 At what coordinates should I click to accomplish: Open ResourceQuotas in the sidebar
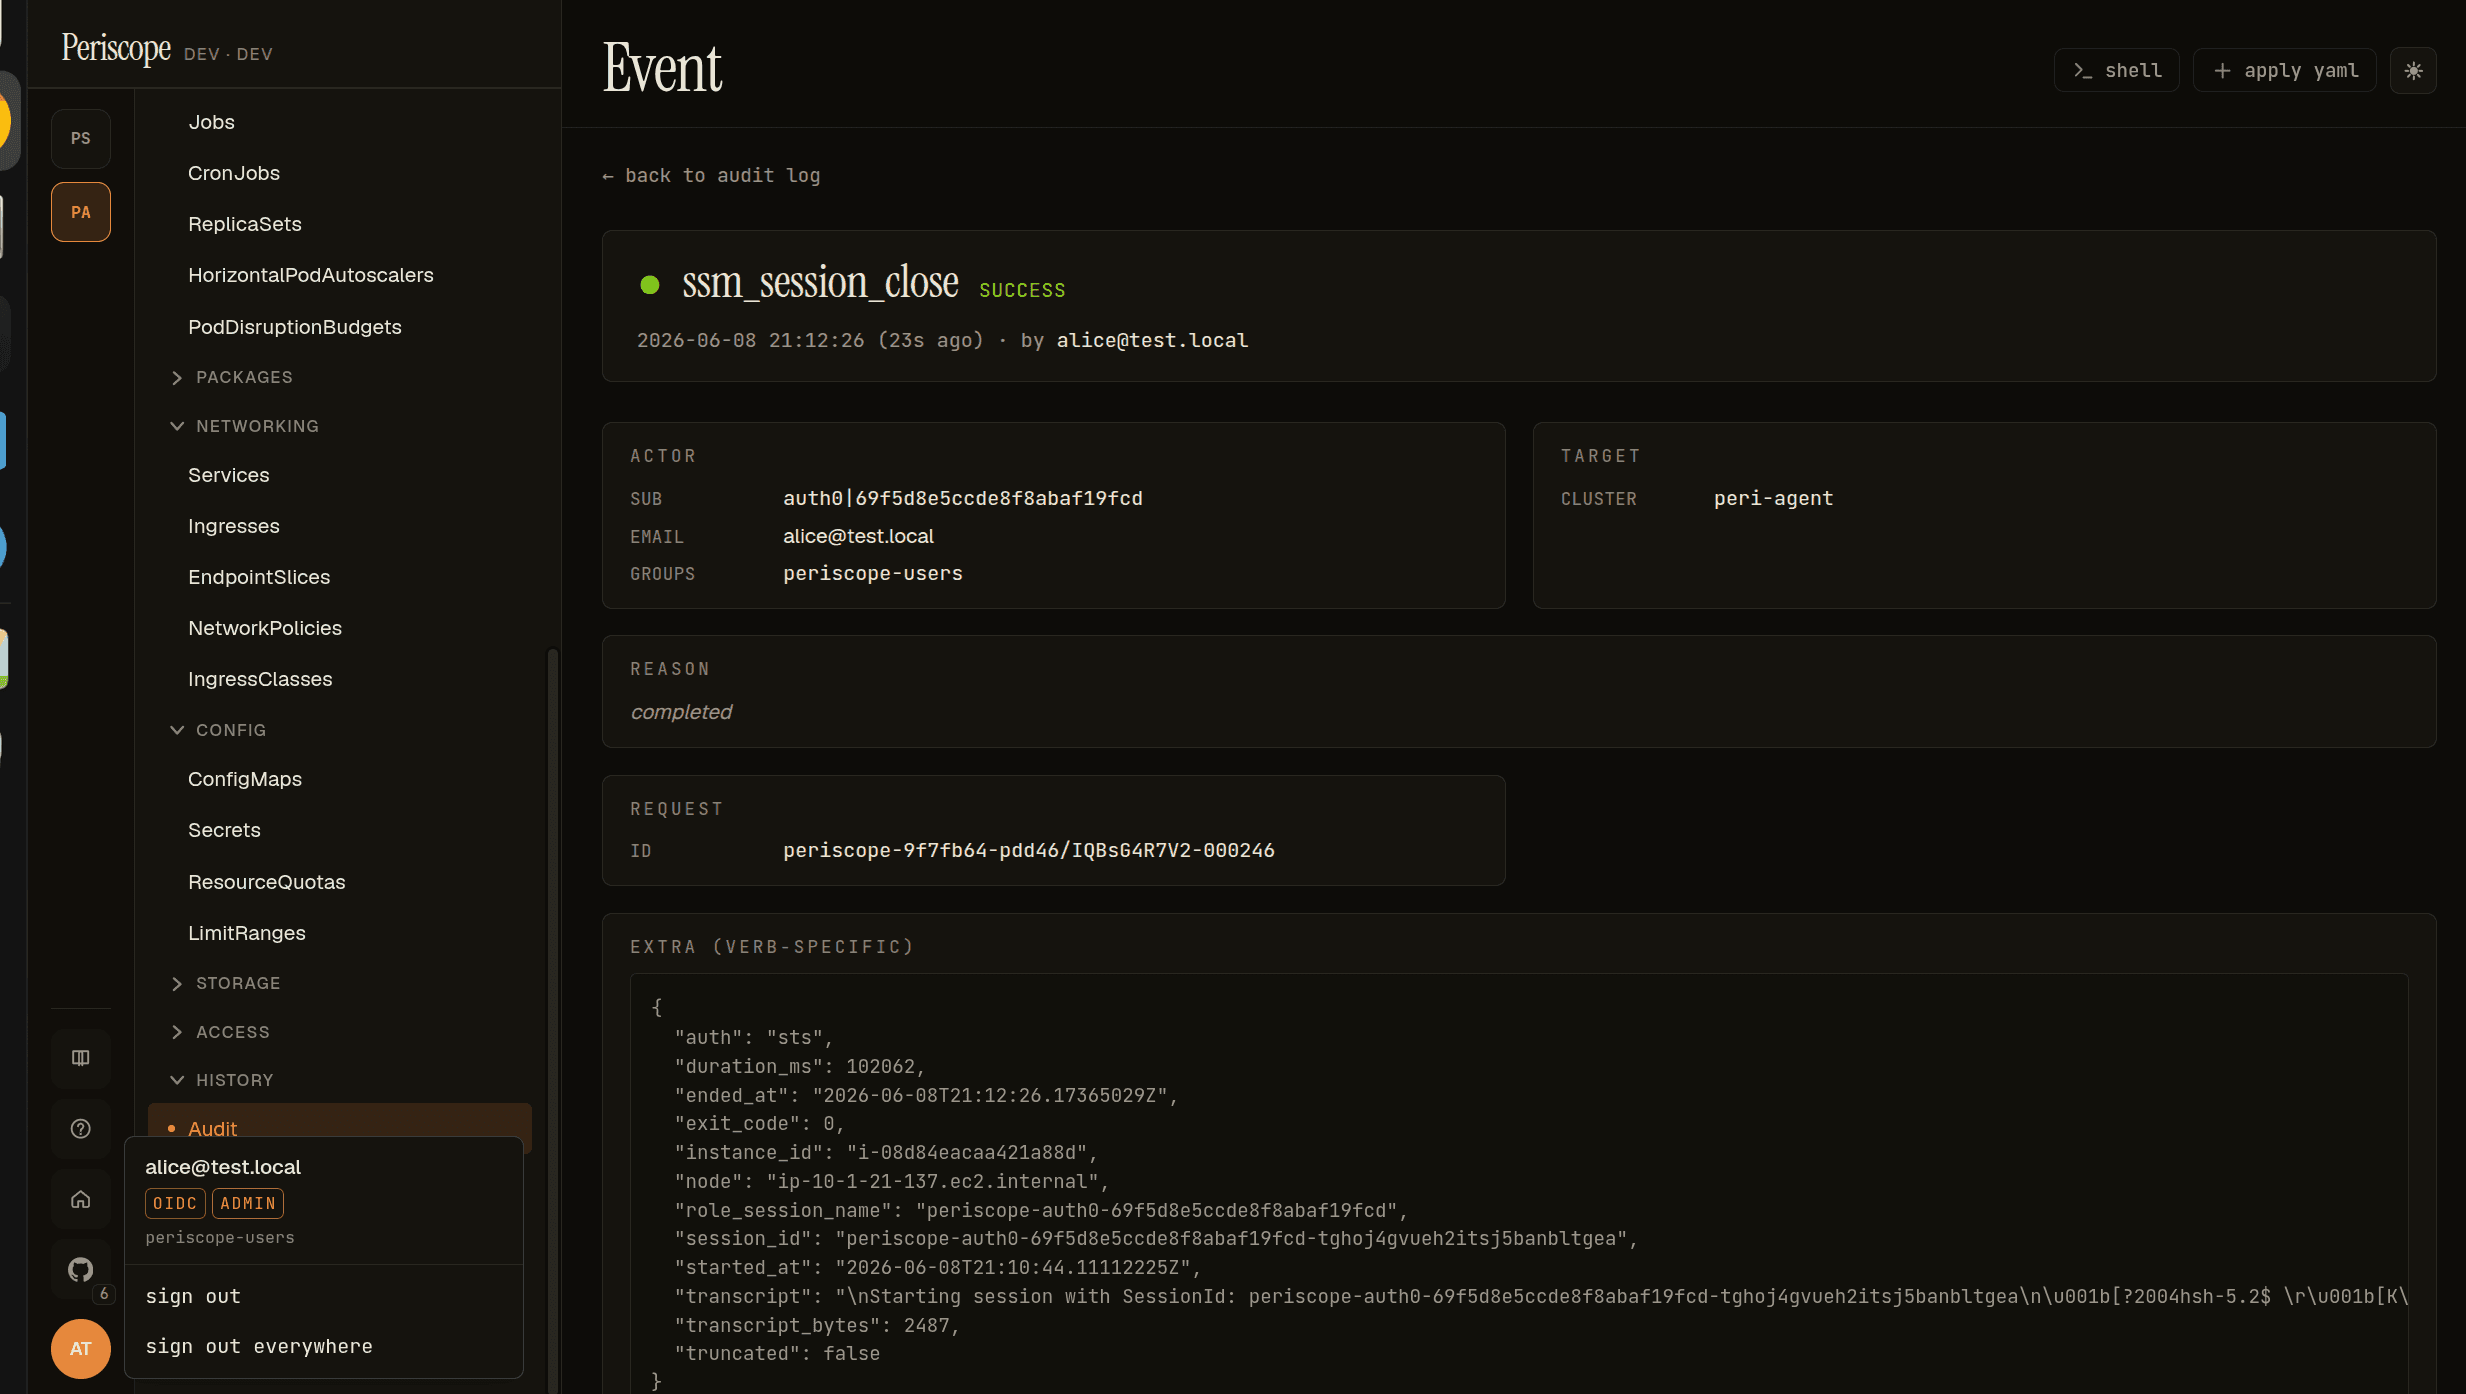tap(267, 882)
